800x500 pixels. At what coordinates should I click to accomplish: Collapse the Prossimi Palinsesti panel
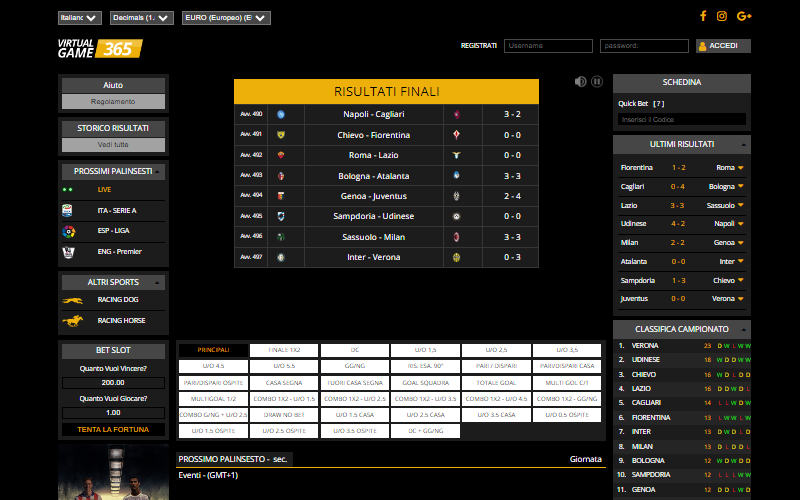tap(157, 171)
